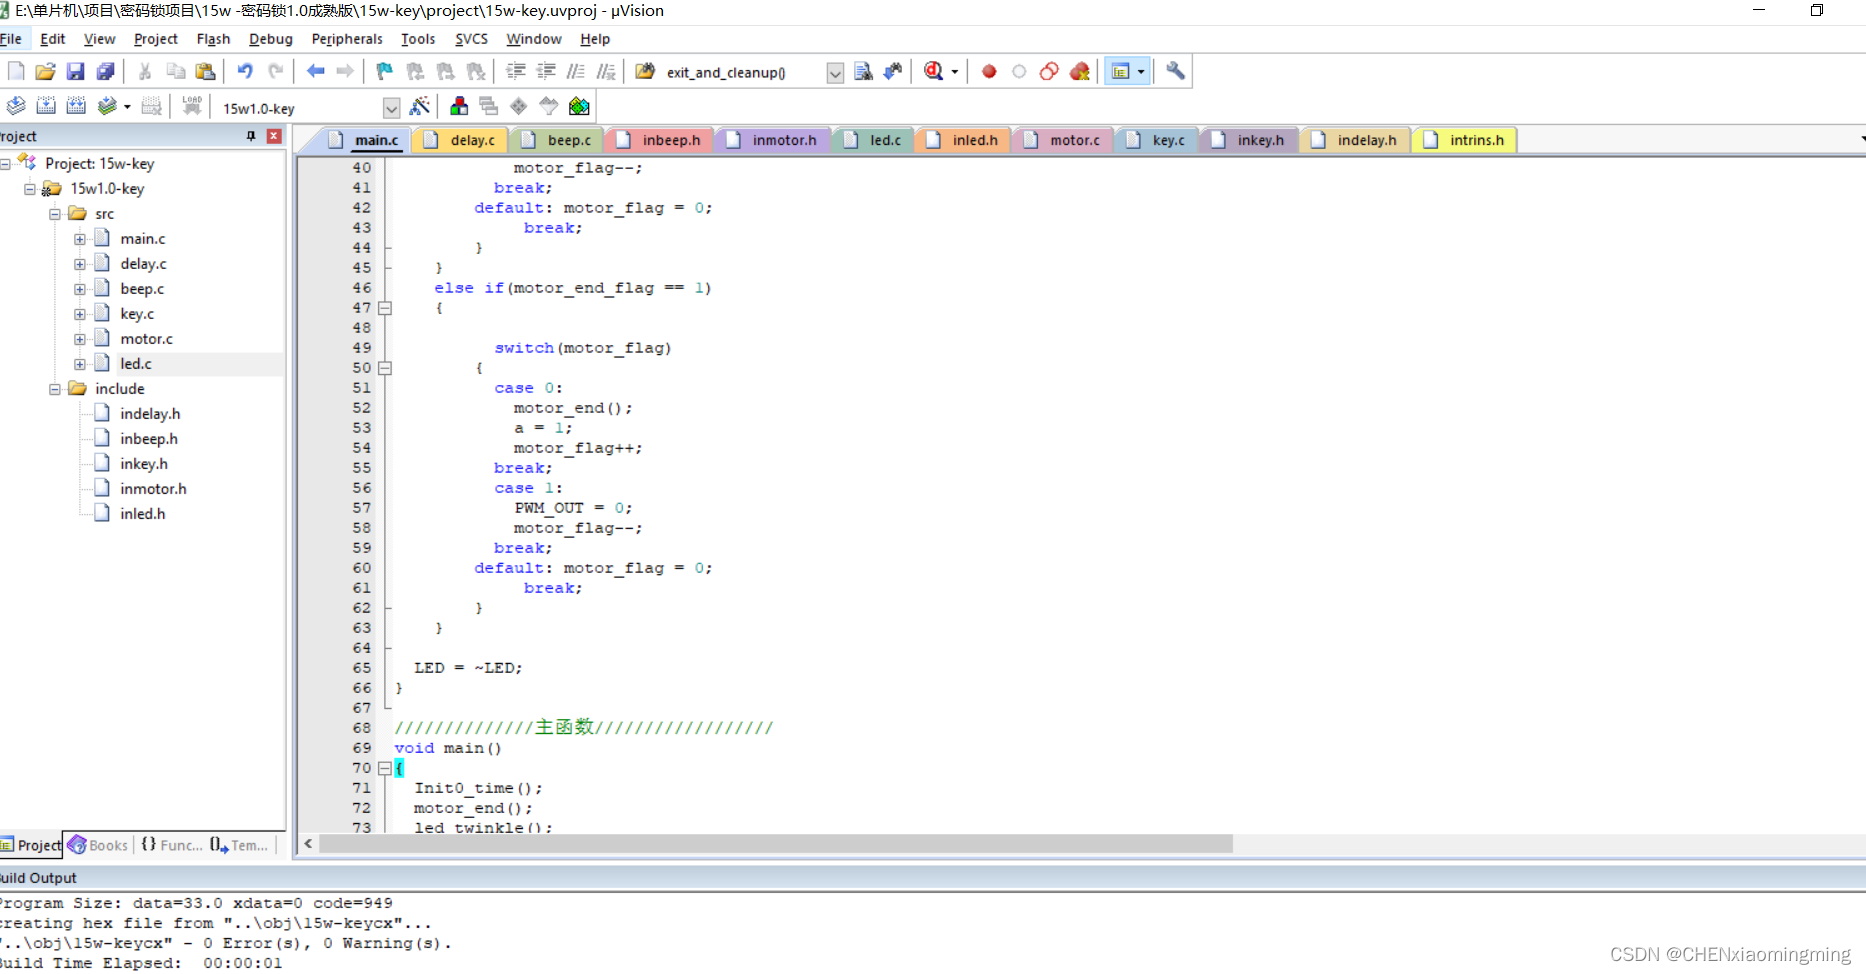Viewport: 1866px width, 974px height.
Task: Translate current file icon
Action: coord(16,106)
